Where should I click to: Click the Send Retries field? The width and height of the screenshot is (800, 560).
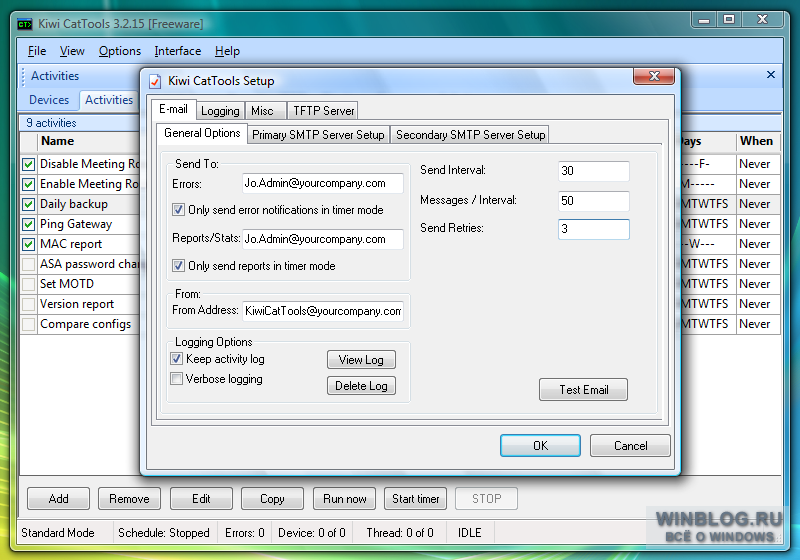(x=594, y=229)
